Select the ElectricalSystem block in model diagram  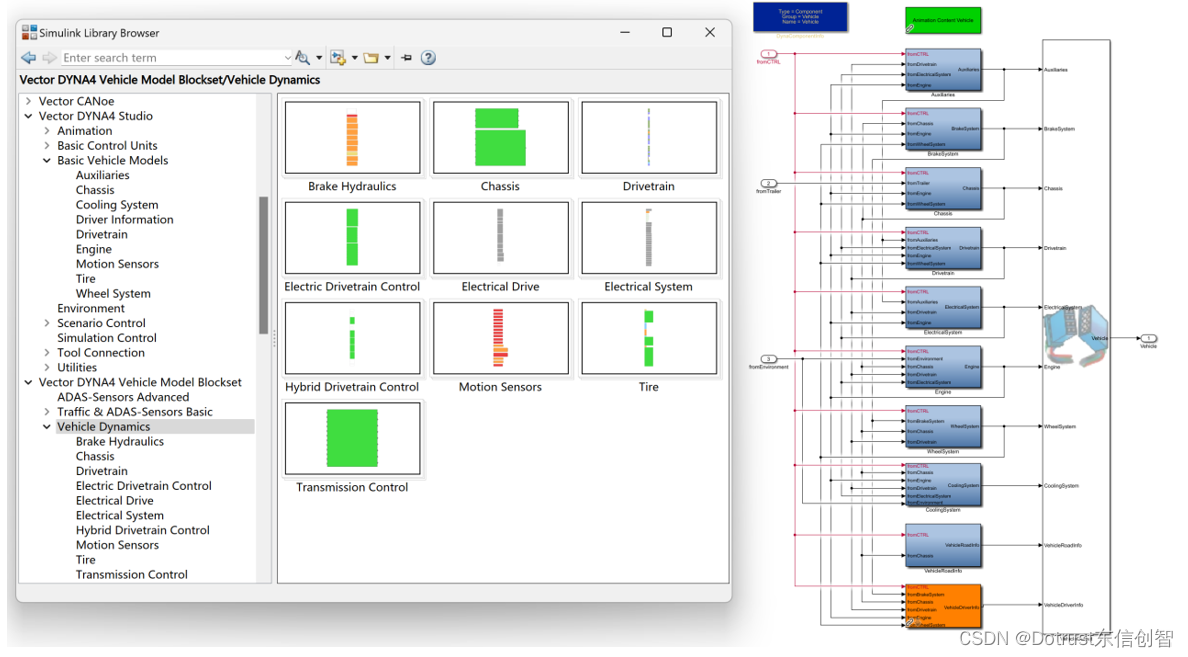coord(943,308)
